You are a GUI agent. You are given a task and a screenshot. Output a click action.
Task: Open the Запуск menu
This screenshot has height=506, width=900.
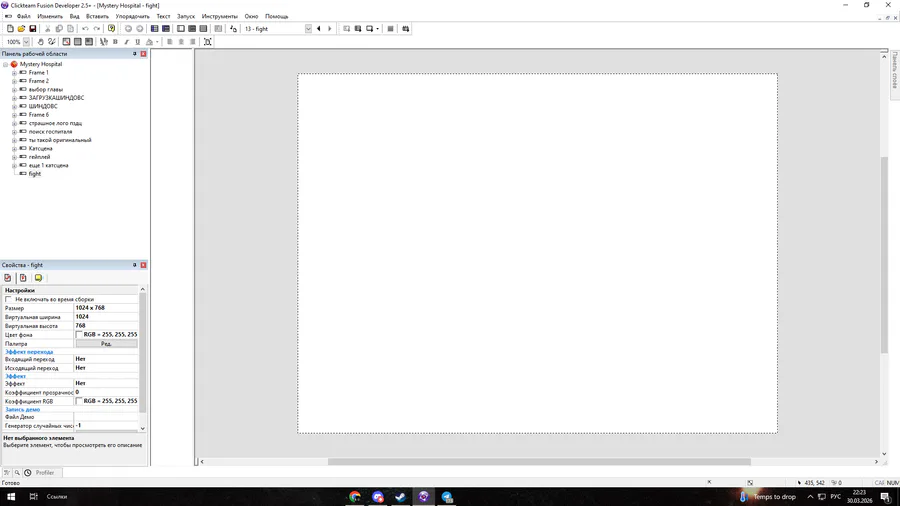tap(185, 17)
